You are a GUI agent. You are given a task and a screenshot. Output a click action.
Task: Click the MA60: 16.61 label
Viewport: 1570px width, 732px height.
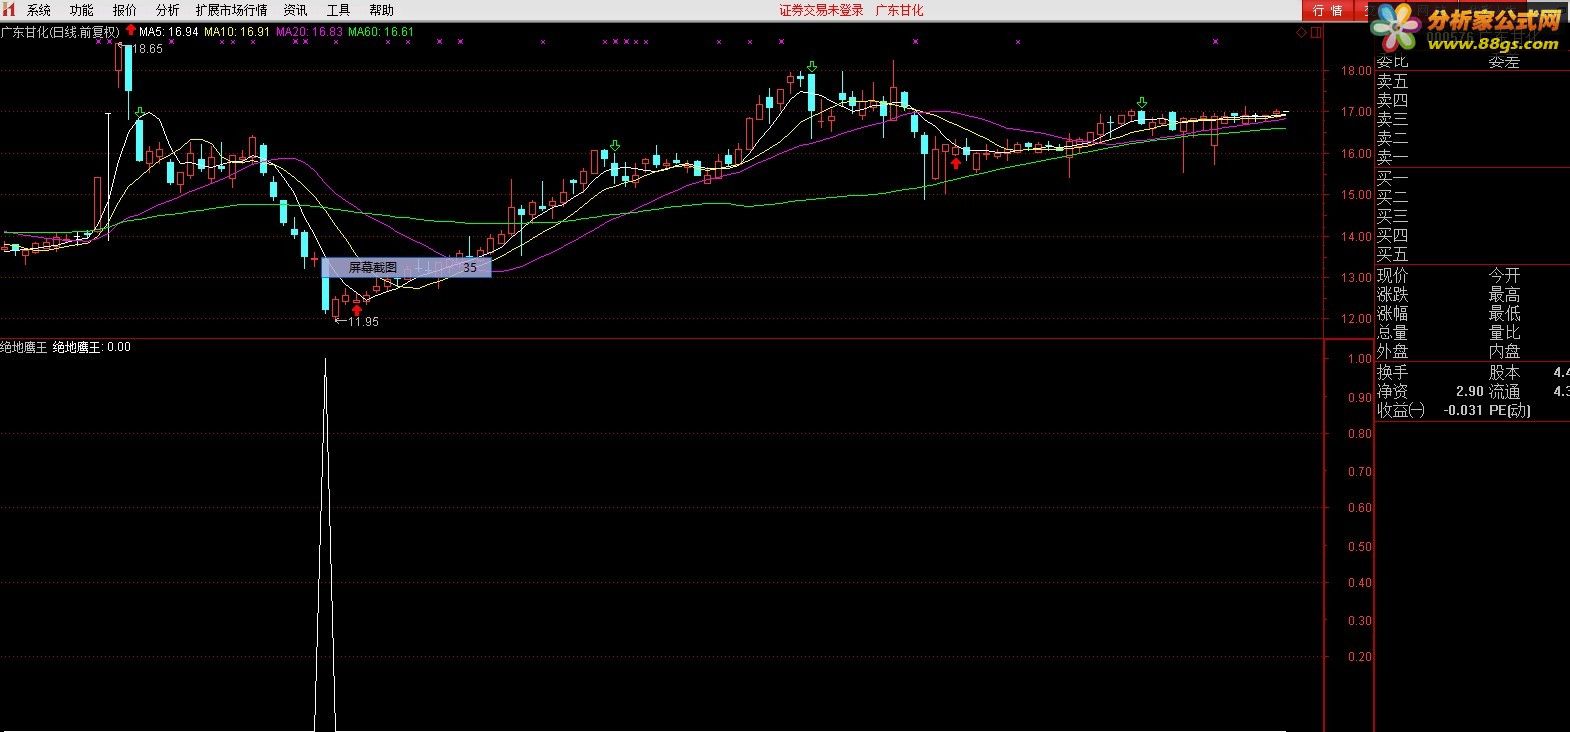point(381,31)
